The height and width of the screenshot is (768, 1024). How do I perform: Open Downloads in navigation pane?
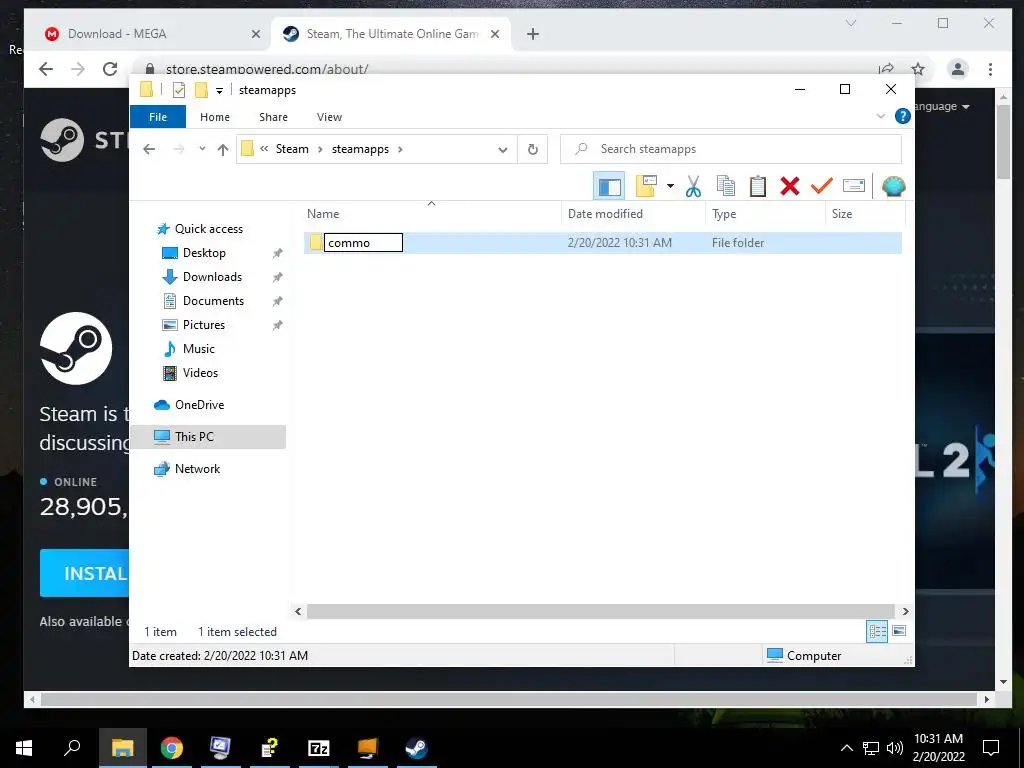(212, 277)
